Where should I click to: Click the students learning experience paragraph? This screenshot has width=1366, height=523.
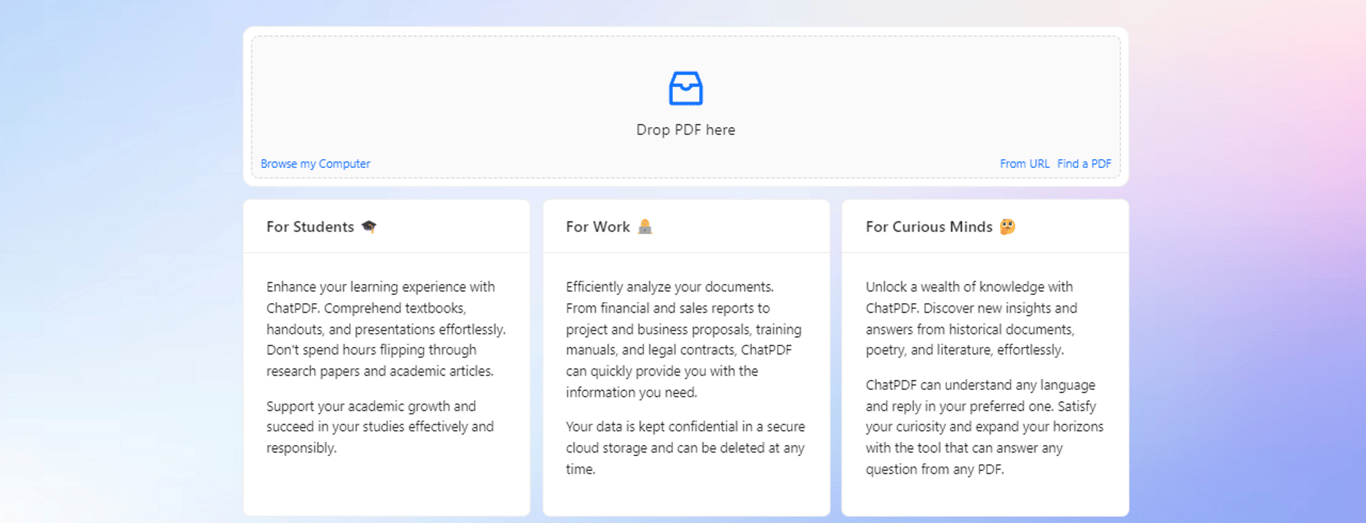point(385,329)
